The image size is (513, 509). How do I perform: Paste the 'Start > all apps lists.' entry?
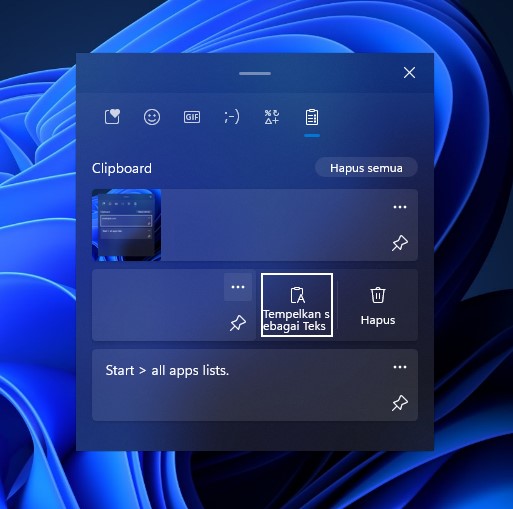coord(255,385)
